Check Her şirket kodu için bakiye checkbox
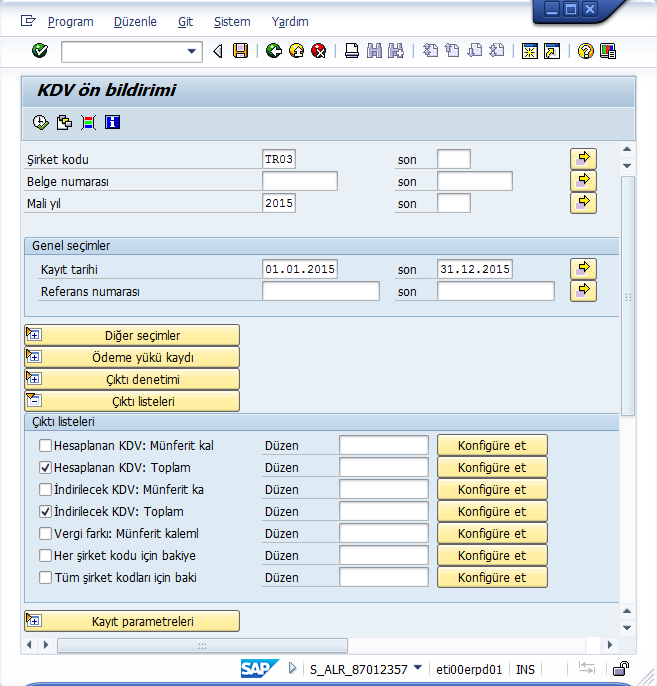The image size is (657, 686). 45,555
